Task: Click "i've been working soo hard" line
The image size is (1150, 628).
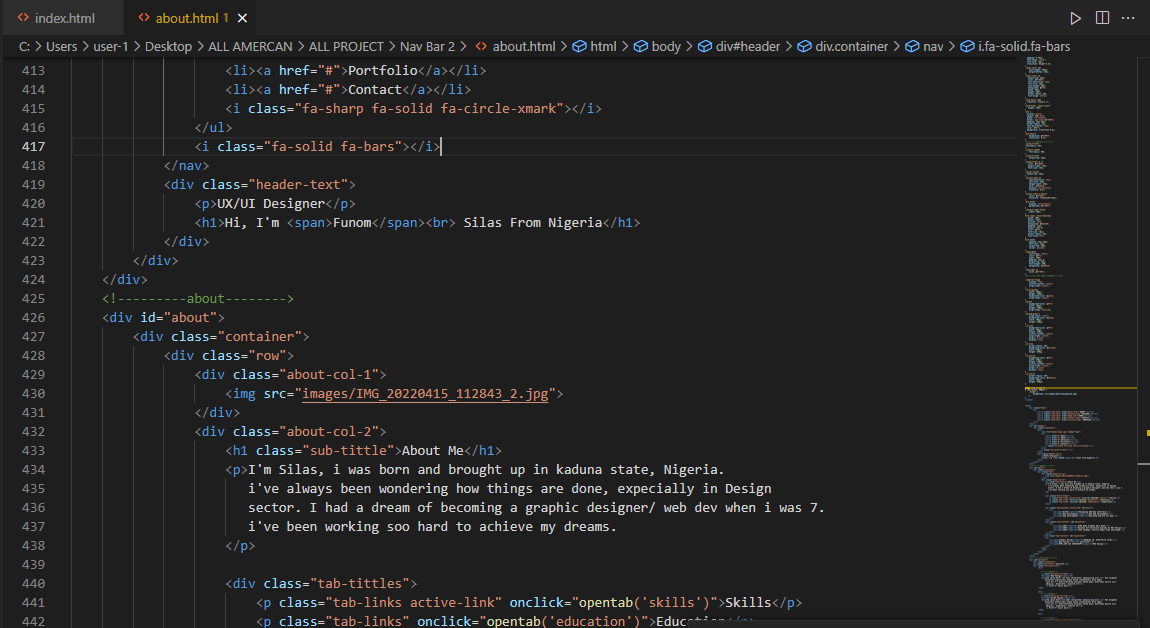Action: click(433, 527)
